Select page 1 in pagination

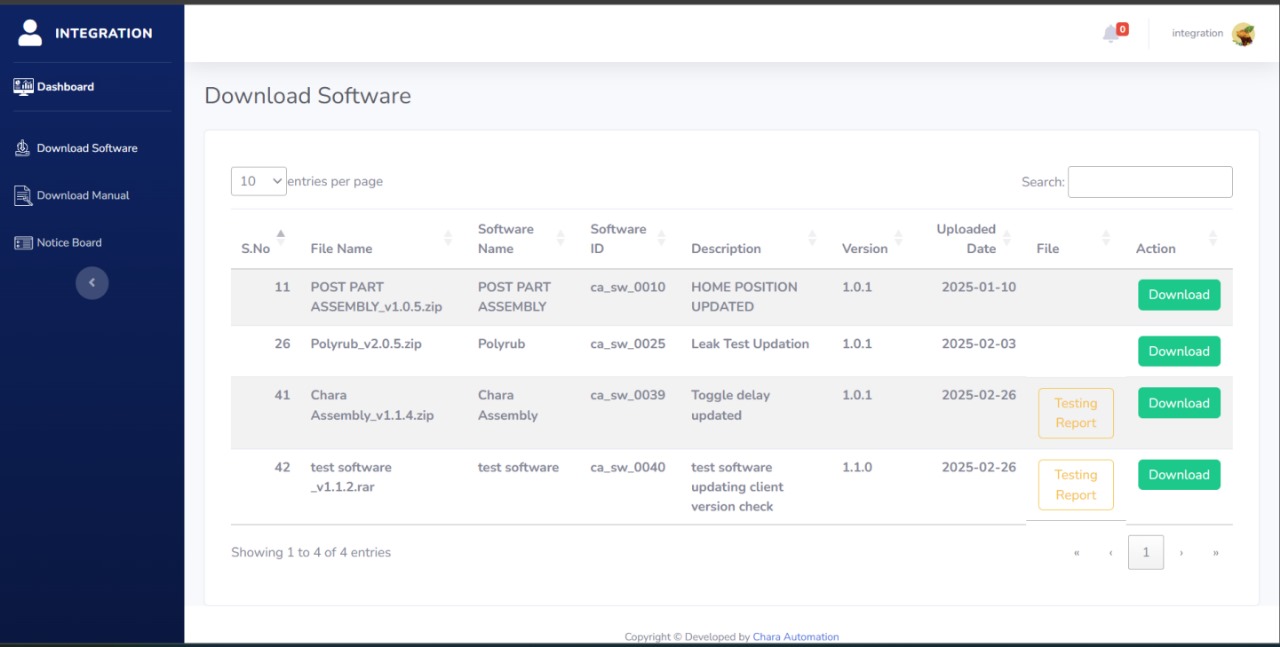click(x=1145, y=552)
